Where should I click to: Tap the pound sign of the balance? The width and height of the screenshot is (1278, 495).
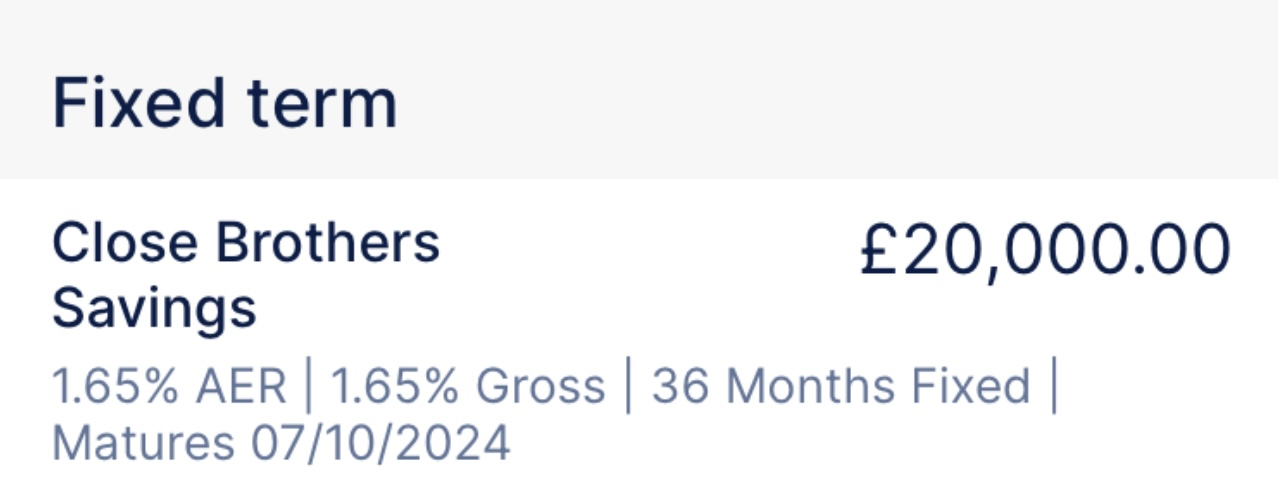point(882,251)
